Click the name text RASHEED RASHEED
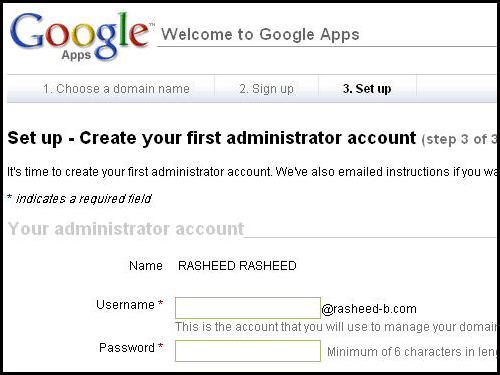500x375 pixels. (x=237, y=266)
